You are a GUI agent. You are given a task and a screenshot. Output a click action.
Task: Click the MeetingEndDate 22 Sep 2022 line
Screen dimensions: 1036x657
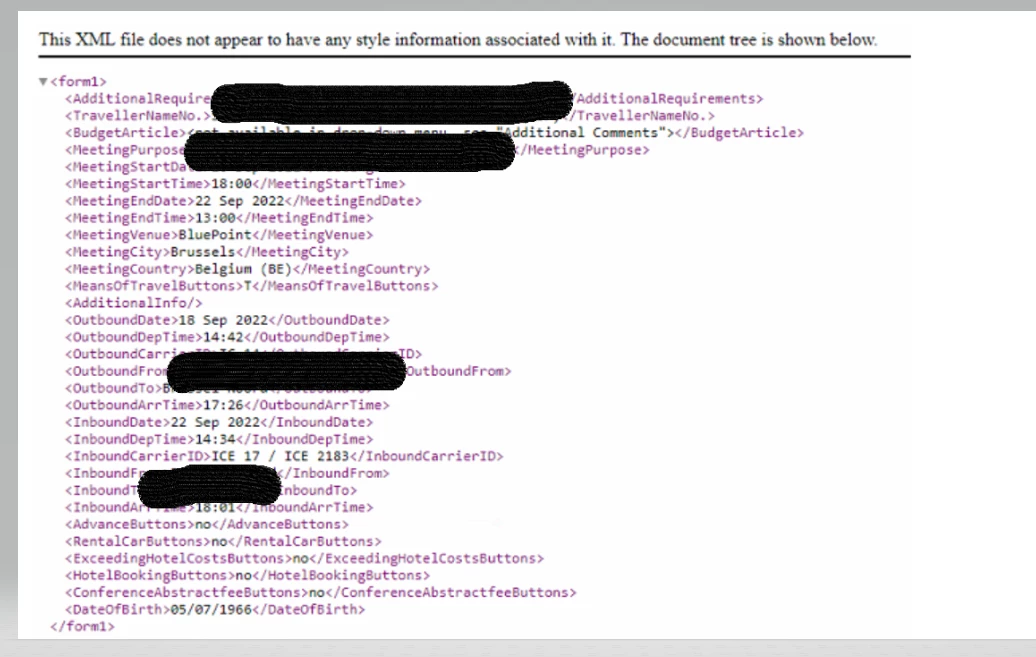tap(243, 201)
